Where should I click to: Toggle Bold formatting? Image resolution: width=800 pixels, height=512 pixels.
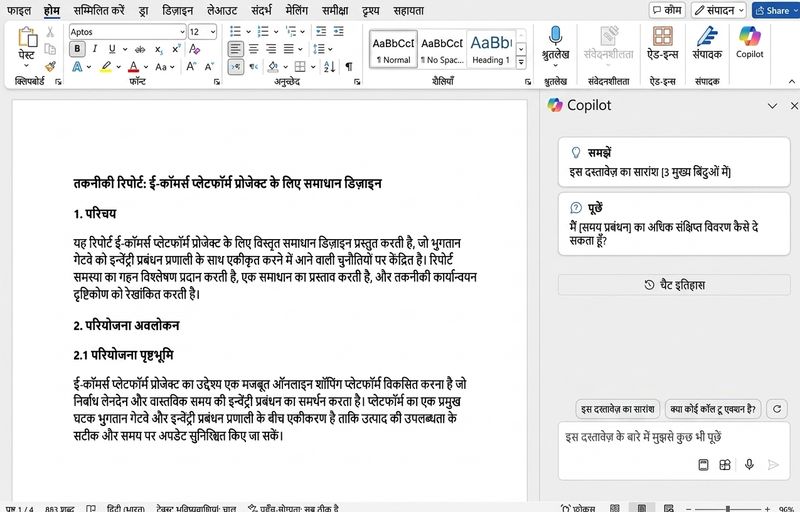pyautogui.click(x=77, y=49)
